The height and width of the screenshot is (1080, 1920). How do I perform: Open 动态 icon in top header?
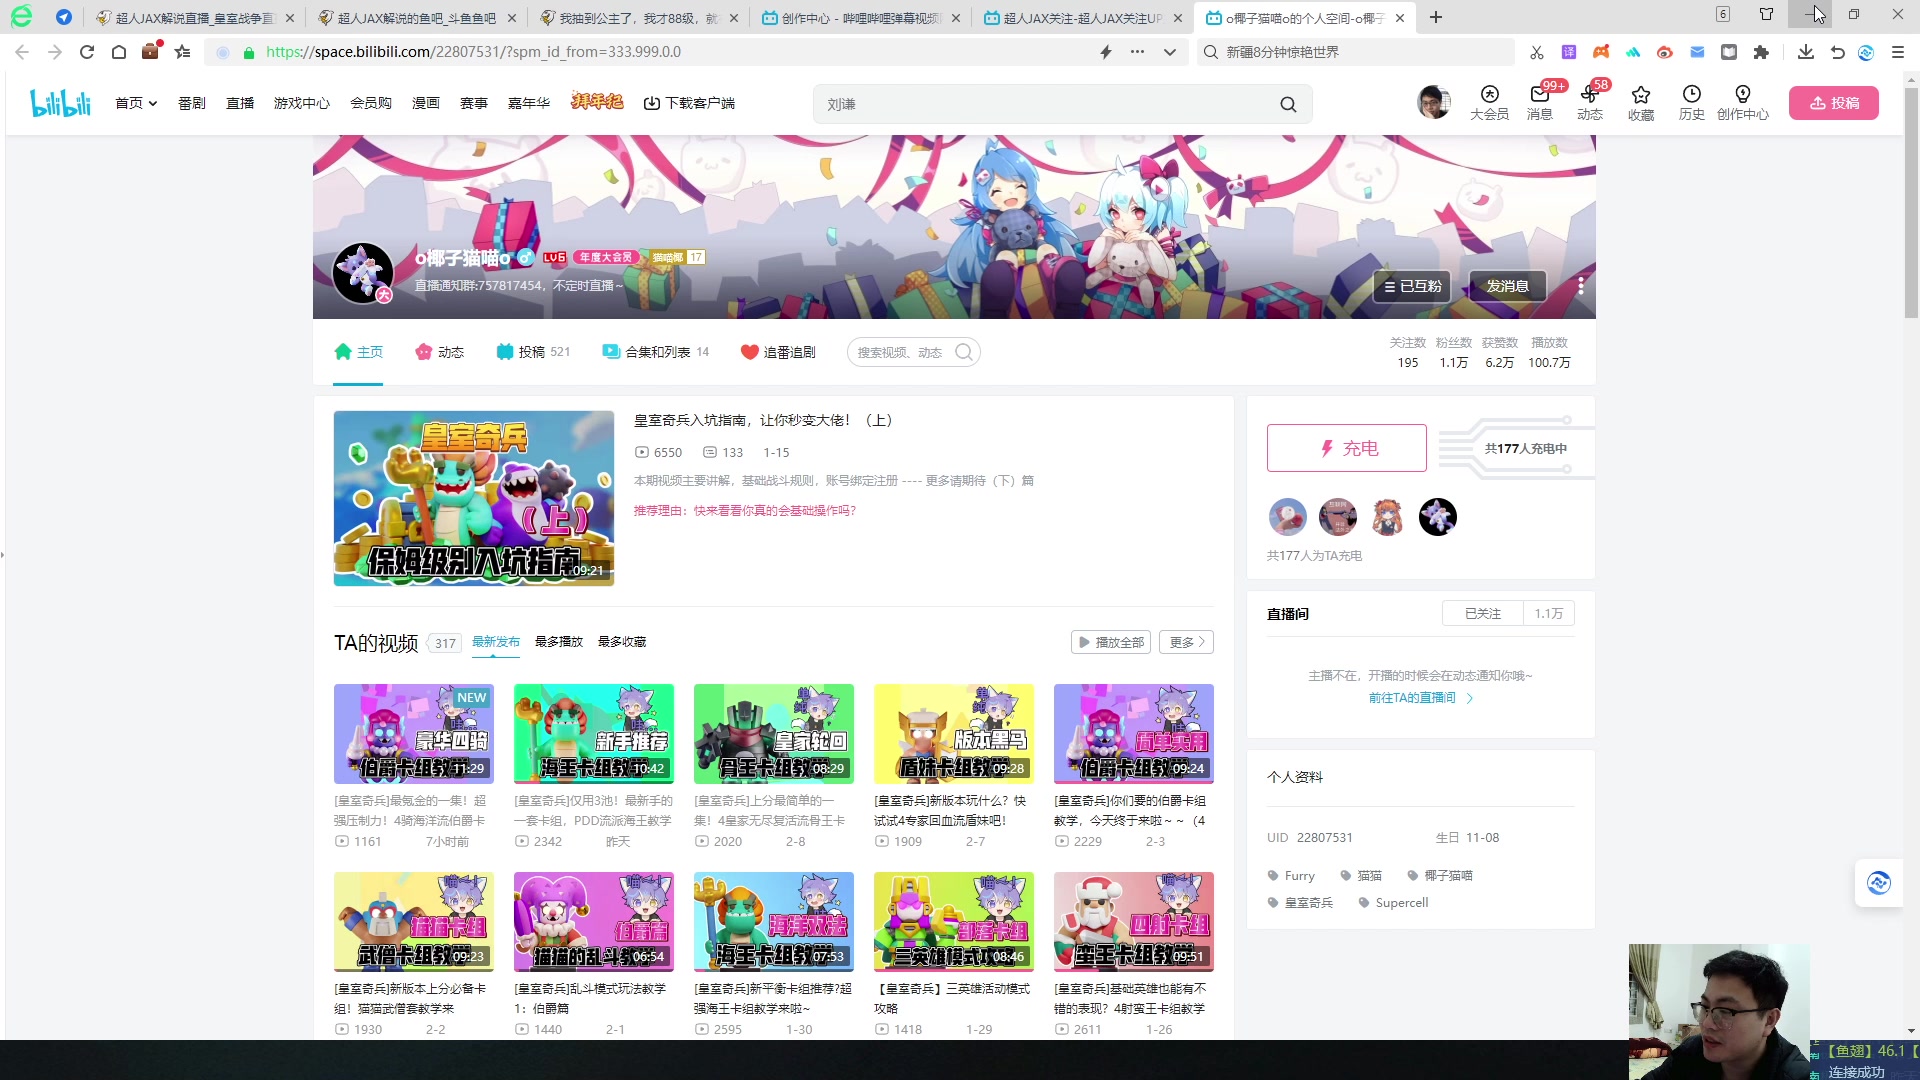tap(1590, 103)
